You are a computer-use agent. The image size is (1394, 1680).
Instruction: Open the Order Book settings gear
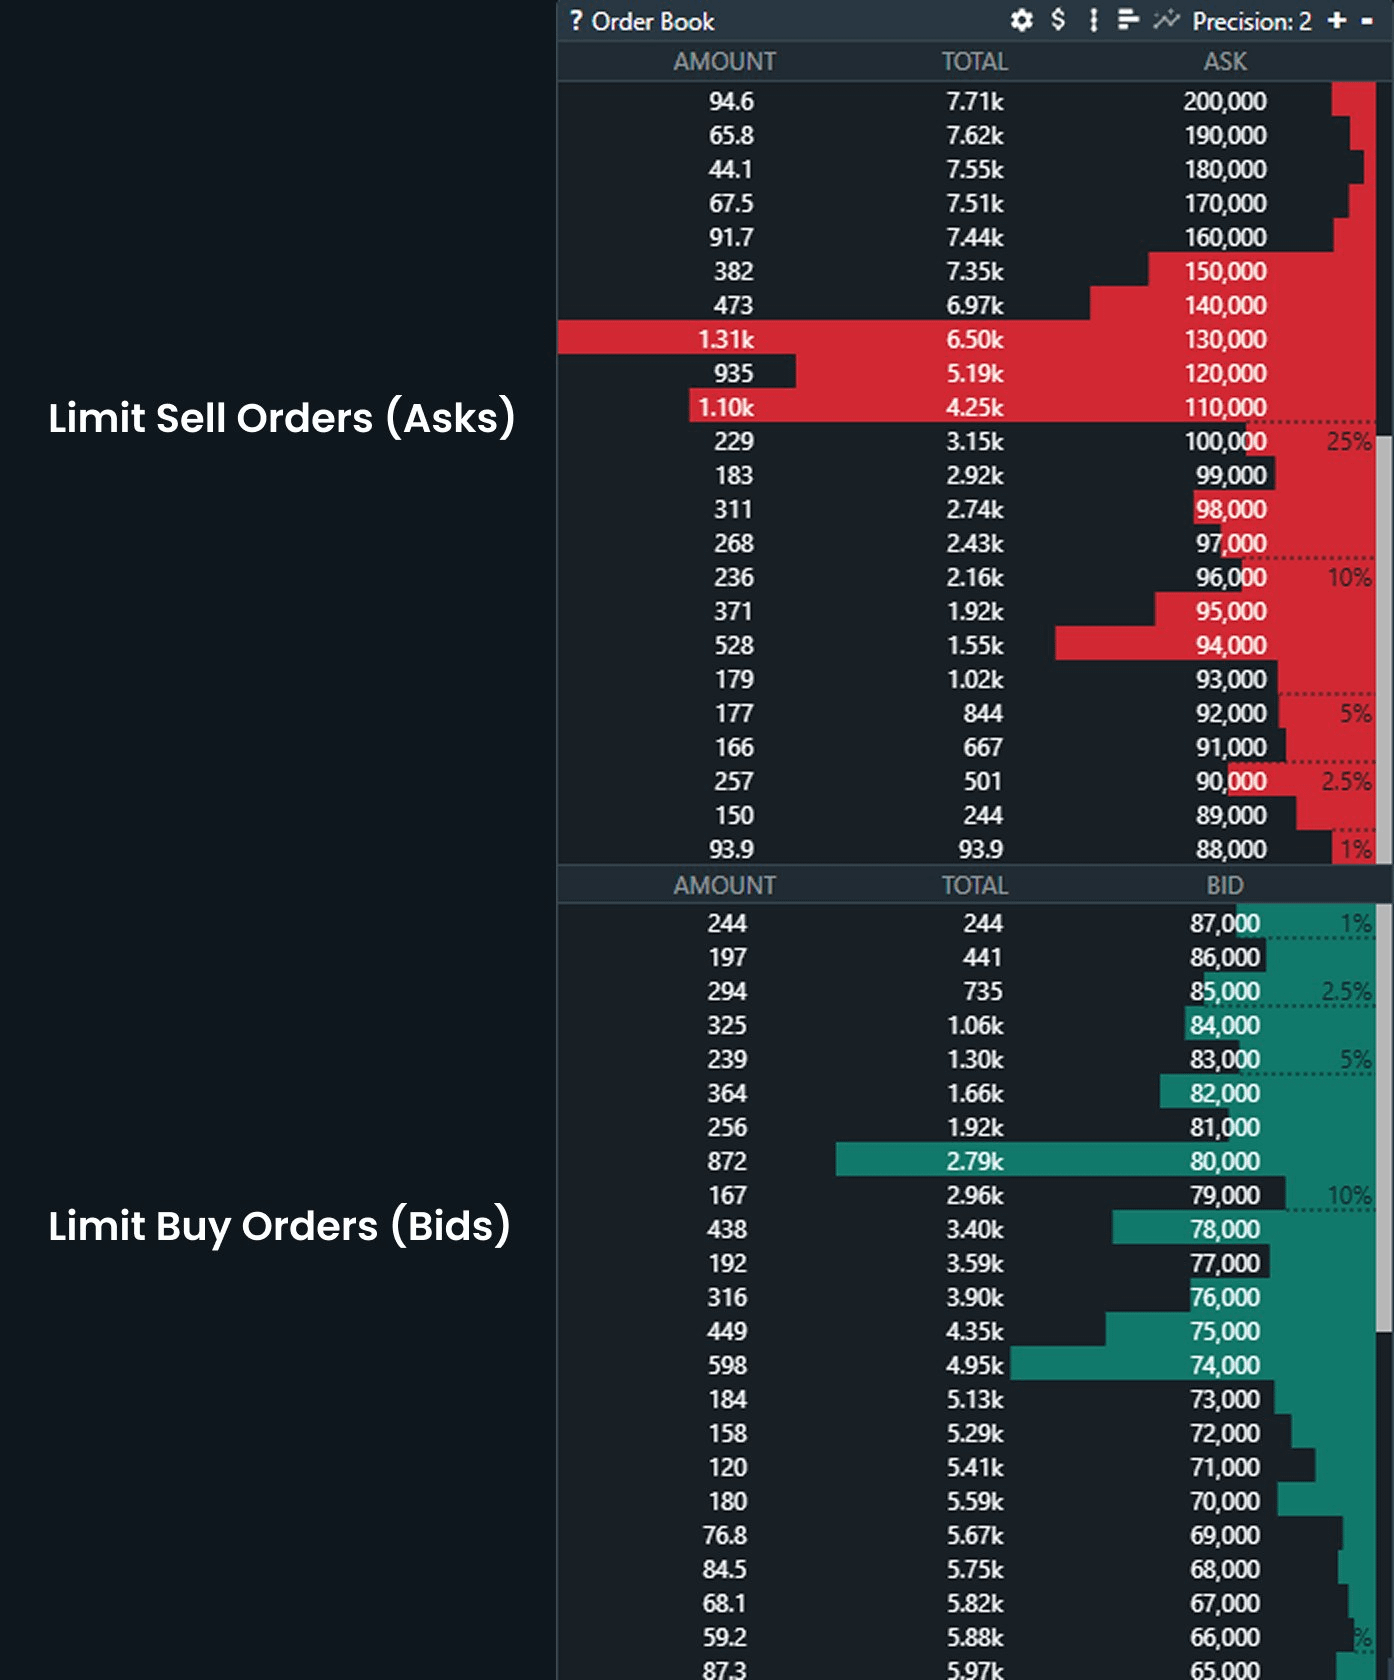(x=1021, y=20)
